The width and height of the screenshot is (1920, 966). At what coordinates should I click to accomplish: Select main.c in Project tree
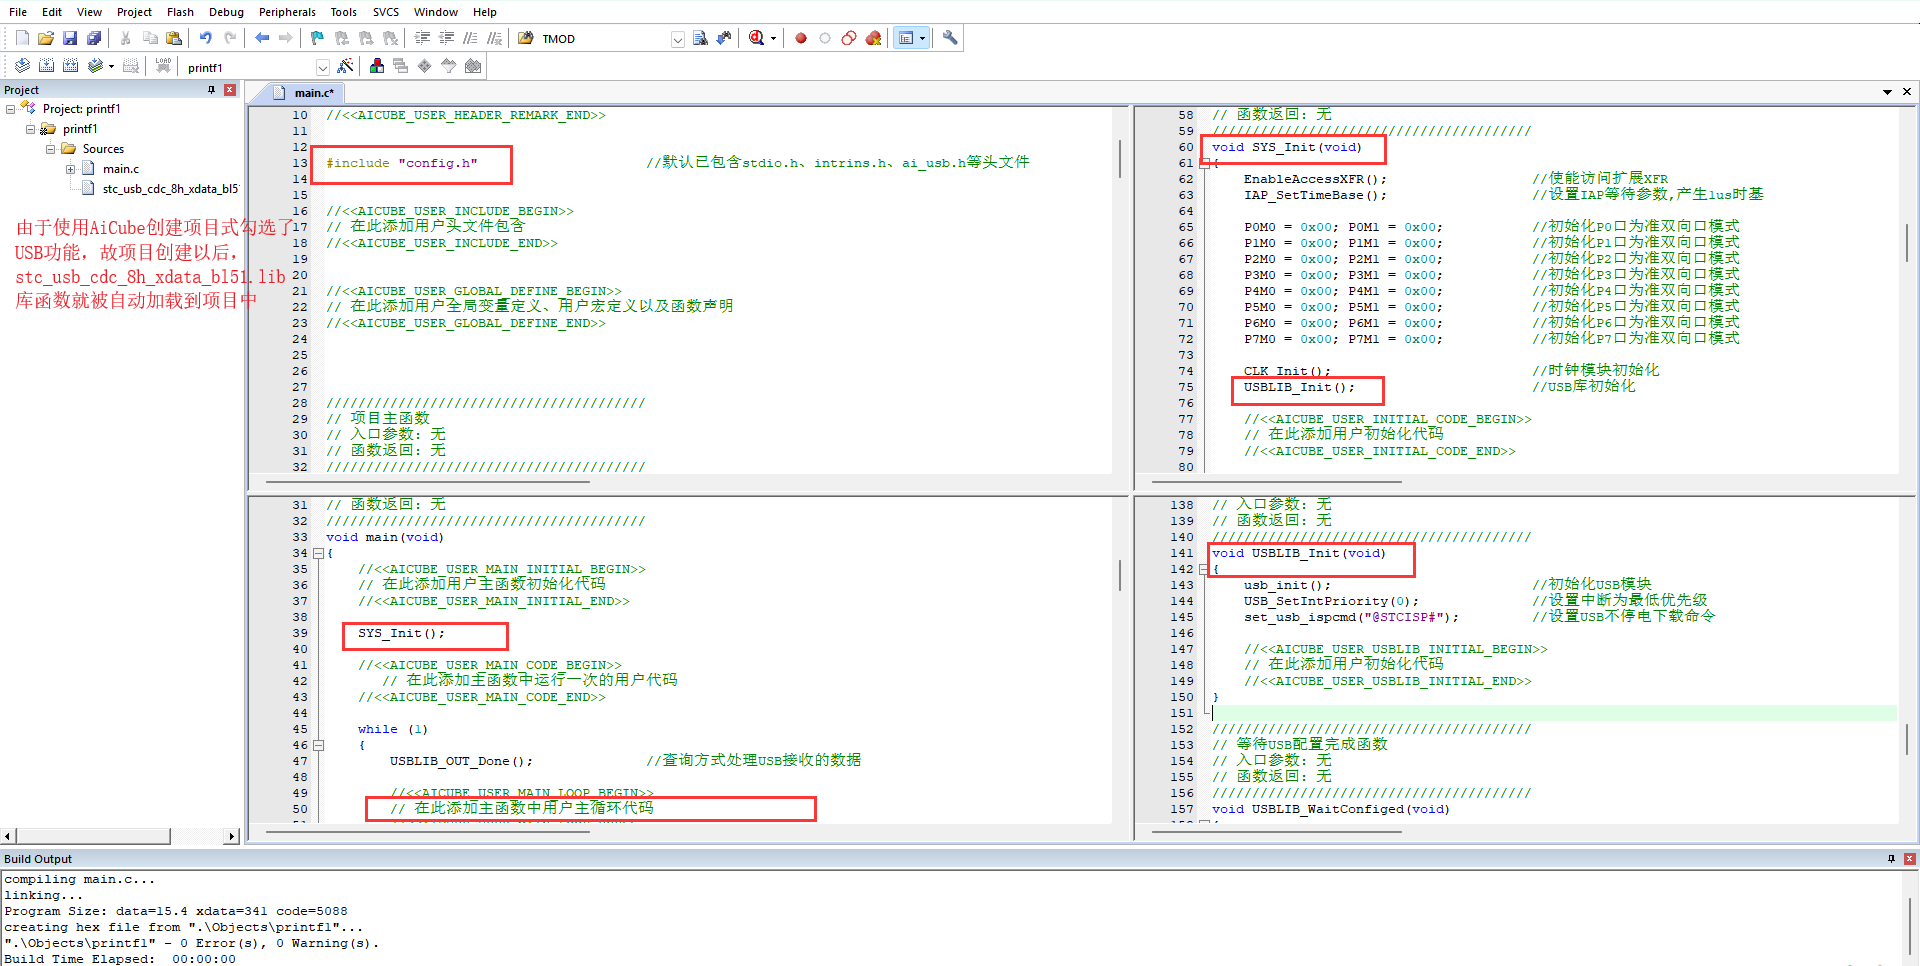pyautogui.click(x=121, y=169)
